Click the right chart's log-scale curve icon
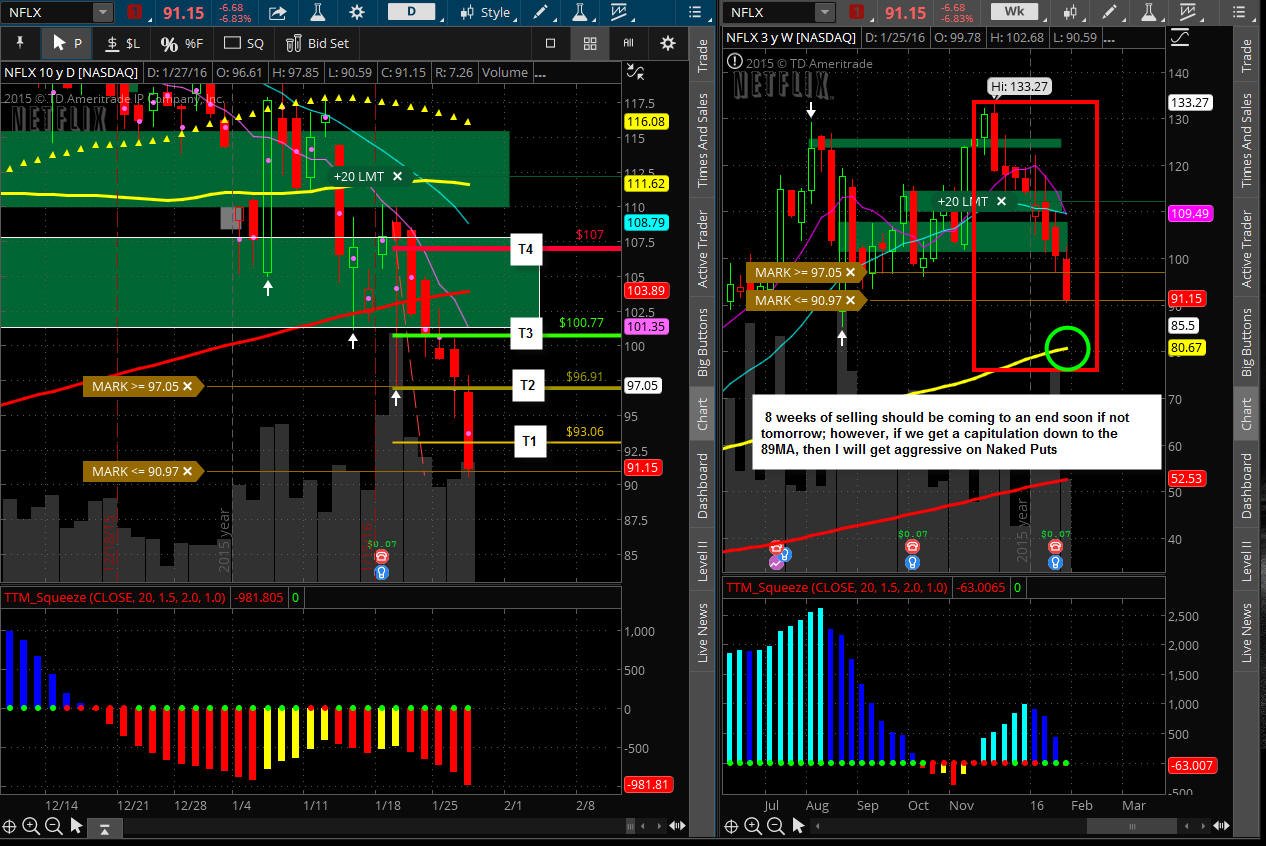The width and height of the screenshot is (1266, 846). tap(1180, 36)
